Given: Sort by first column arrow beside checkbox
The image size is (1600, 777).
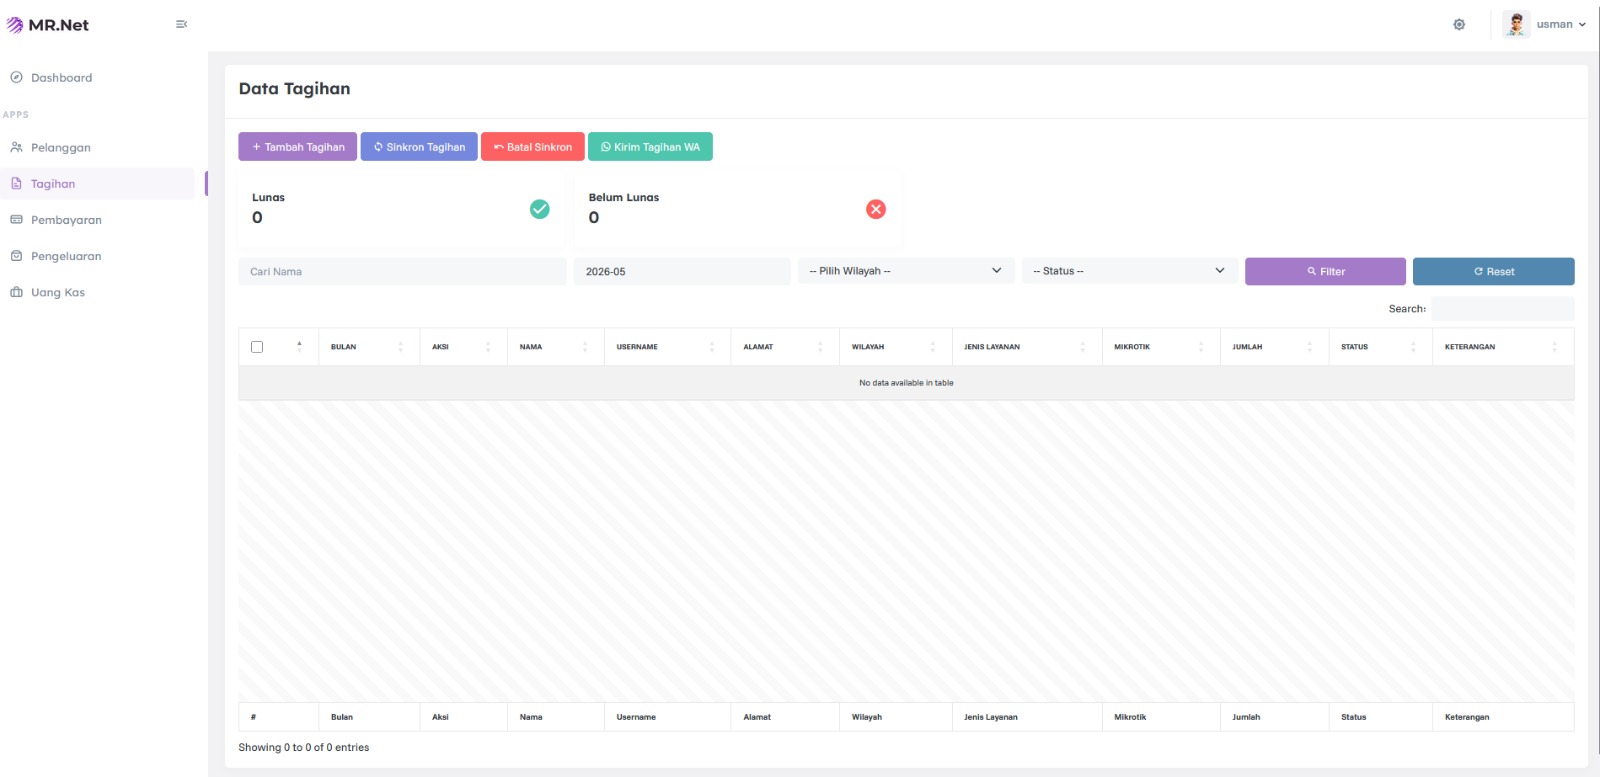Looking at the screenshot, I should pos(299,346).
